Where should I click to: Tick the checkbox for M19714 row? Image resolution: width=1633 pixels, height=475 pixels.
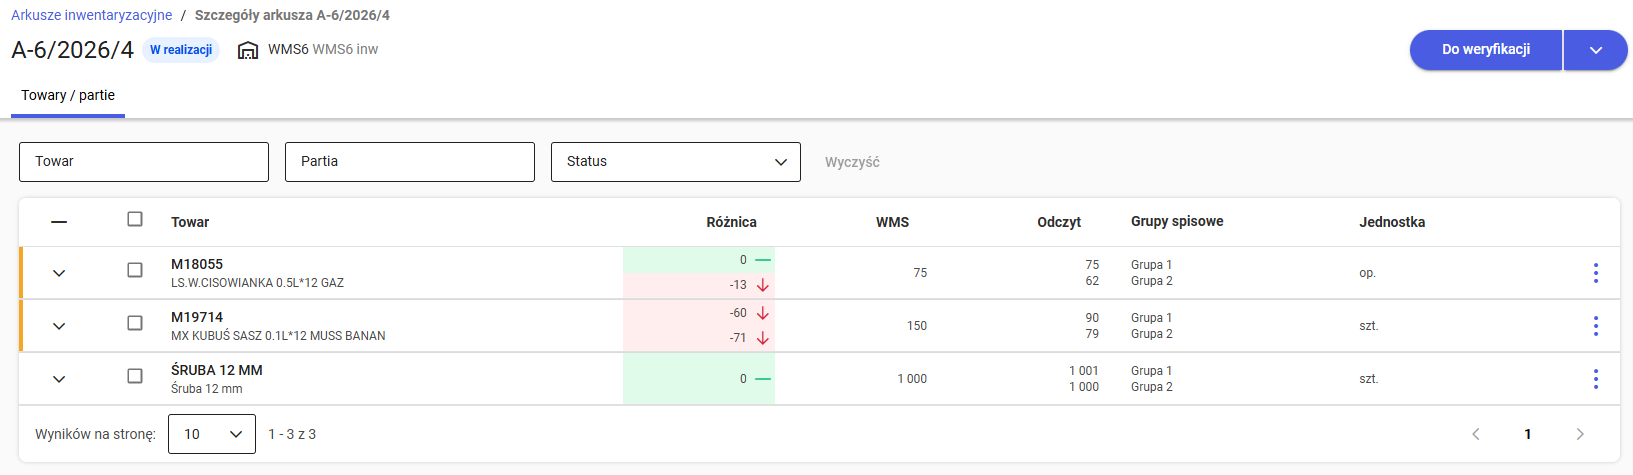coord(135,323)
